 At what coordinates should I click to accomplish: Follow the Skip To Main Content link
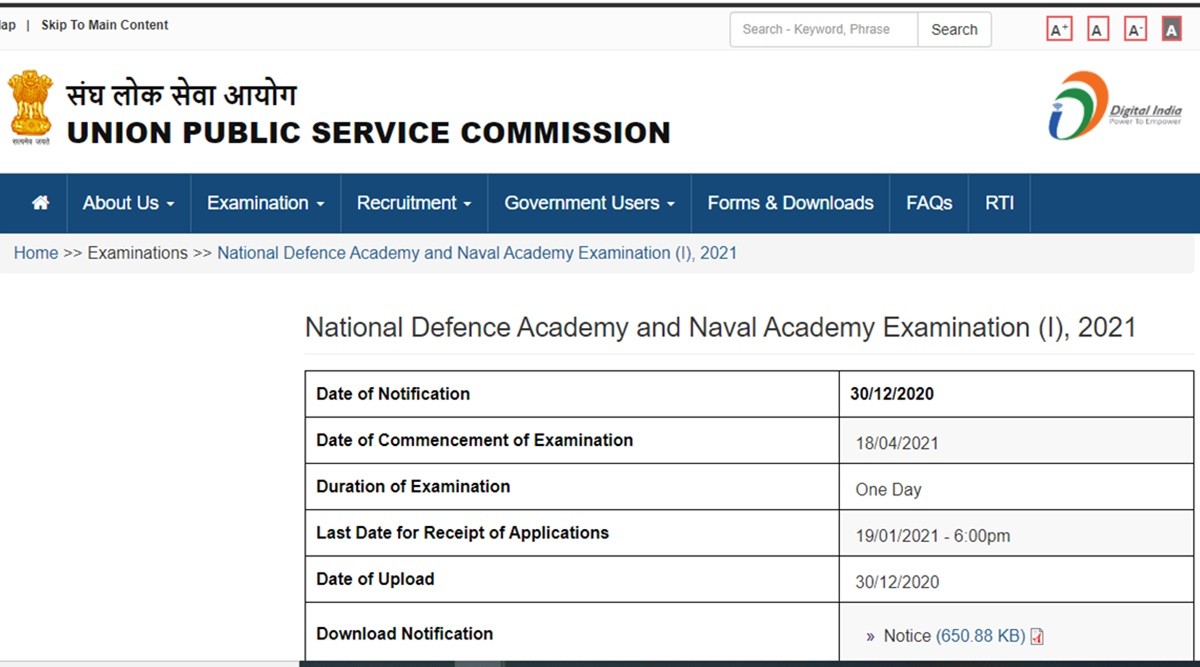(x=105, y=25)
